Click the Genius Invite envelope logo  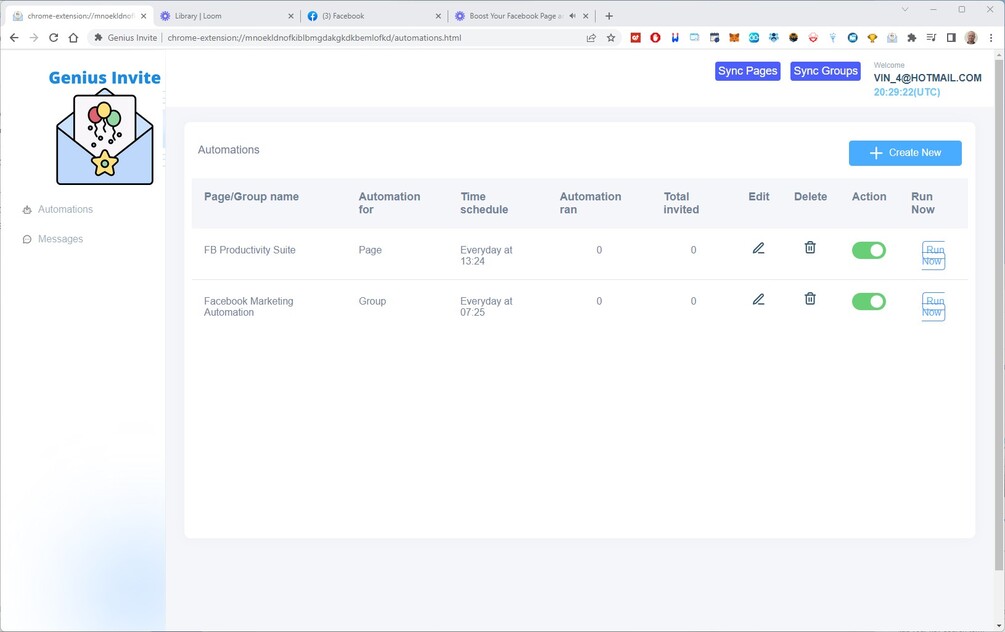point(104,137)
